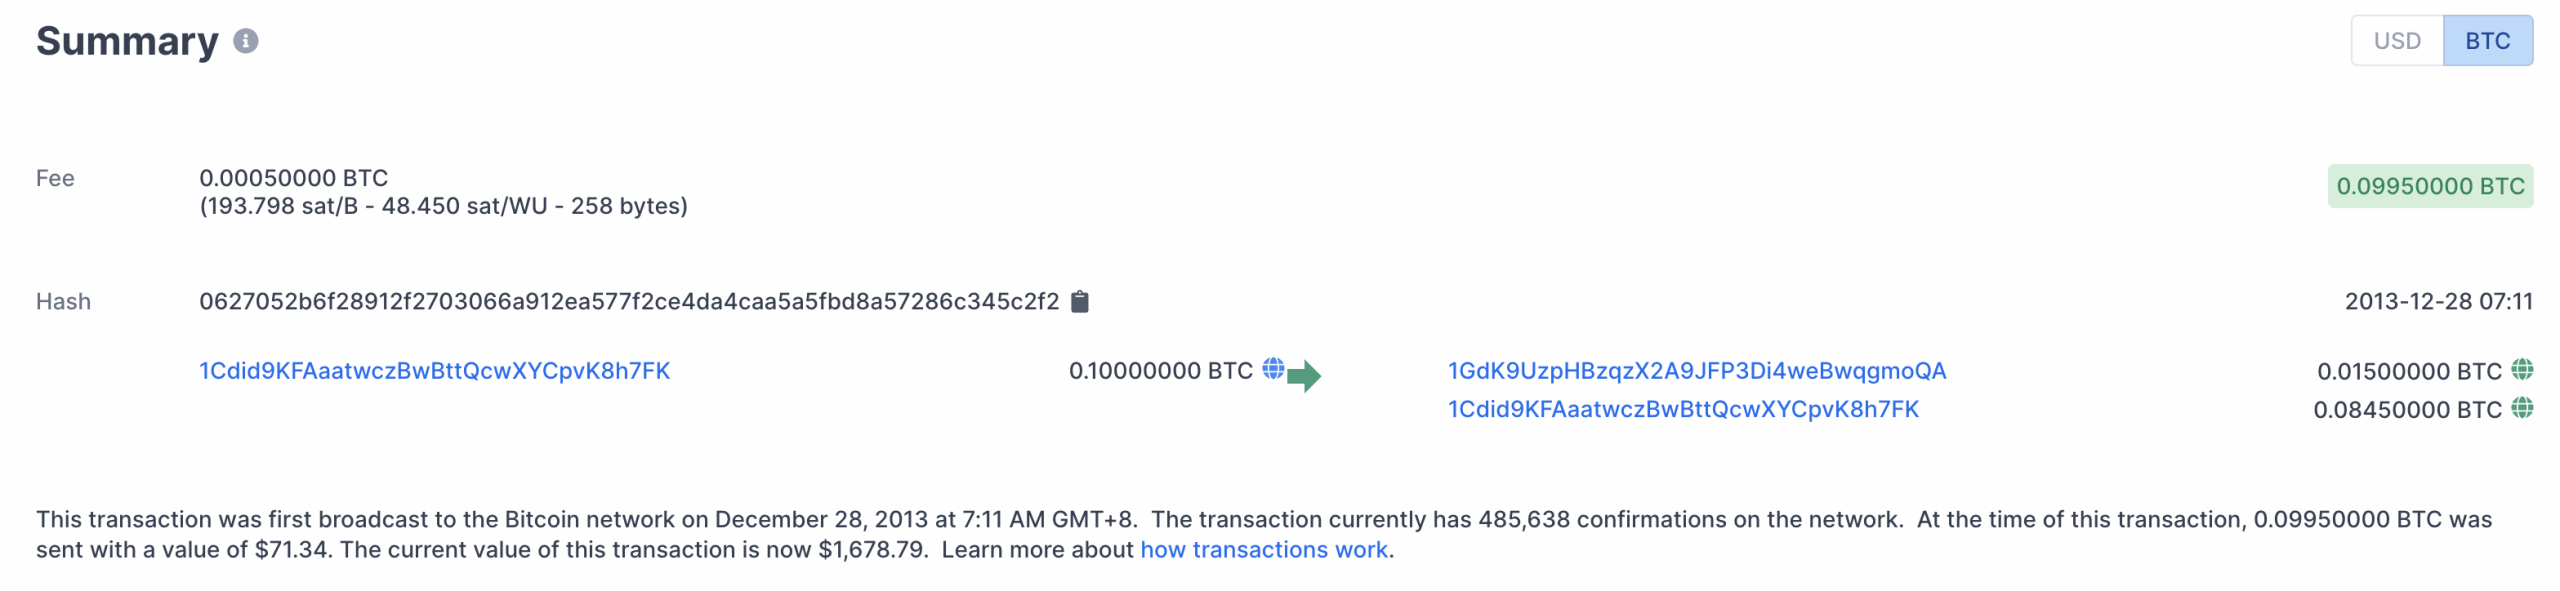
Task: Click the Summary heading
Action: coord(127,41)
